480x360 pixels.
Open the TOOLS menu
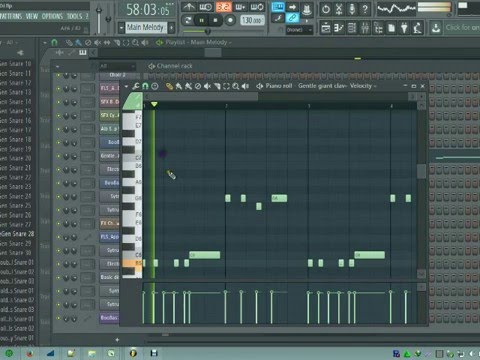click(74, 16)
